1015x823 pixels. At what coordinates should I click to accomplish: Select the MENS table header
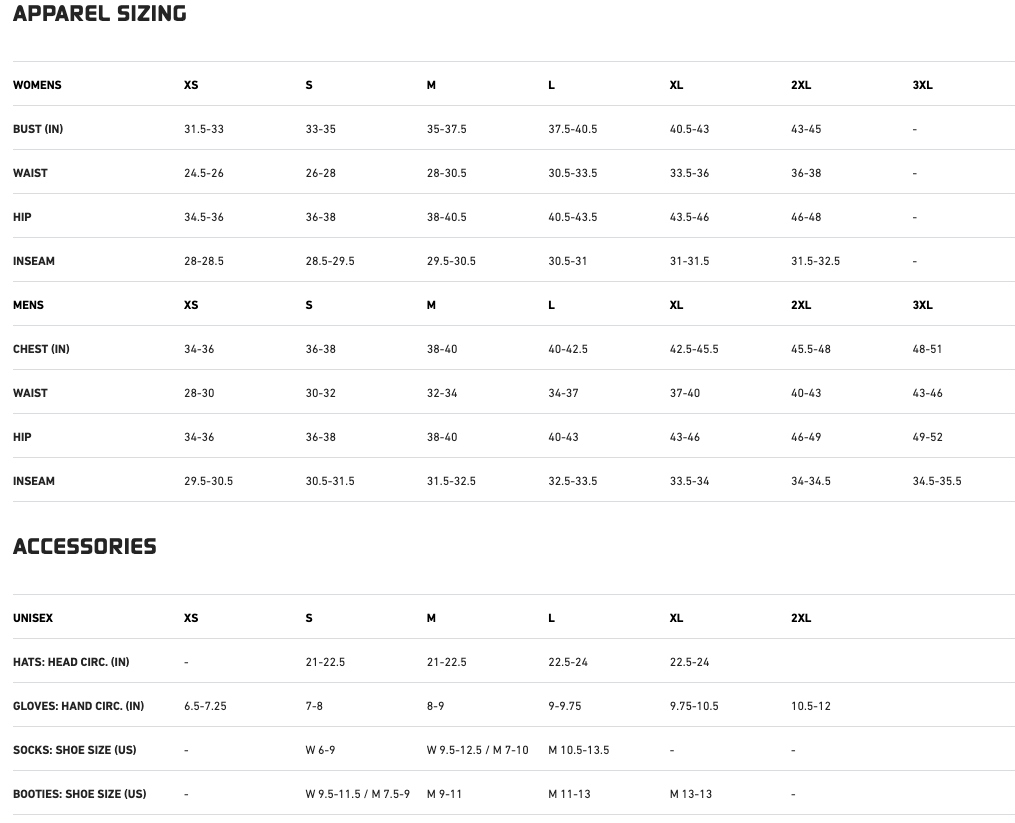[28, 305]
